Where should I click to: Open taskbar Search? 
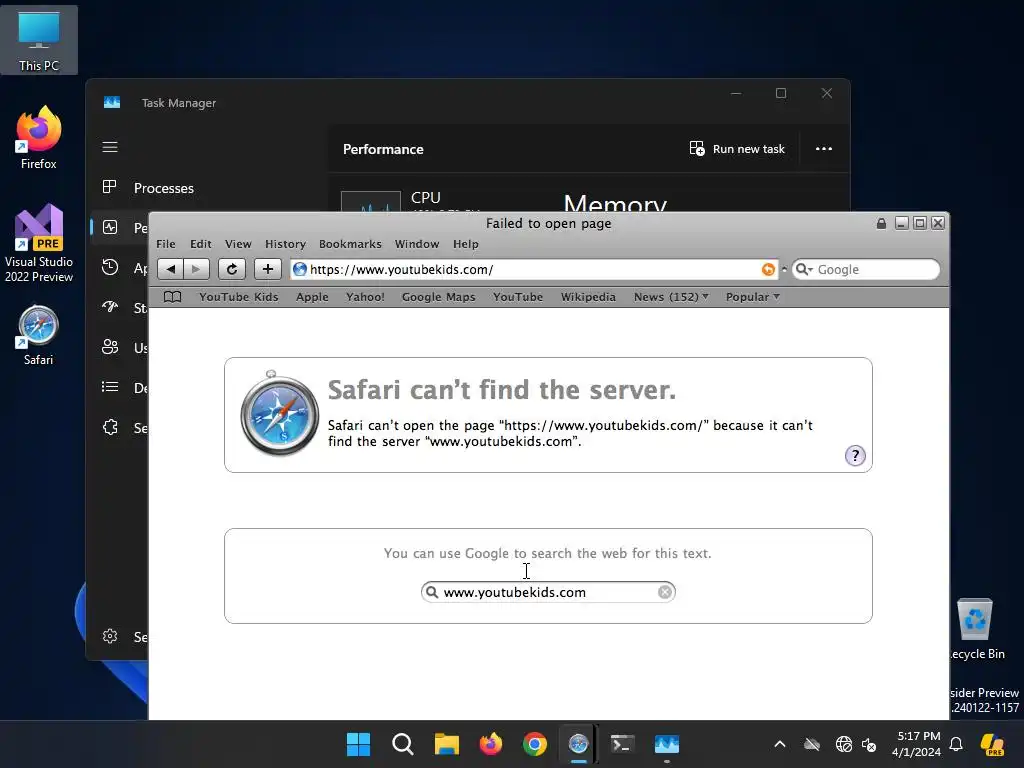pyautogui.click(x=402, y=744)
